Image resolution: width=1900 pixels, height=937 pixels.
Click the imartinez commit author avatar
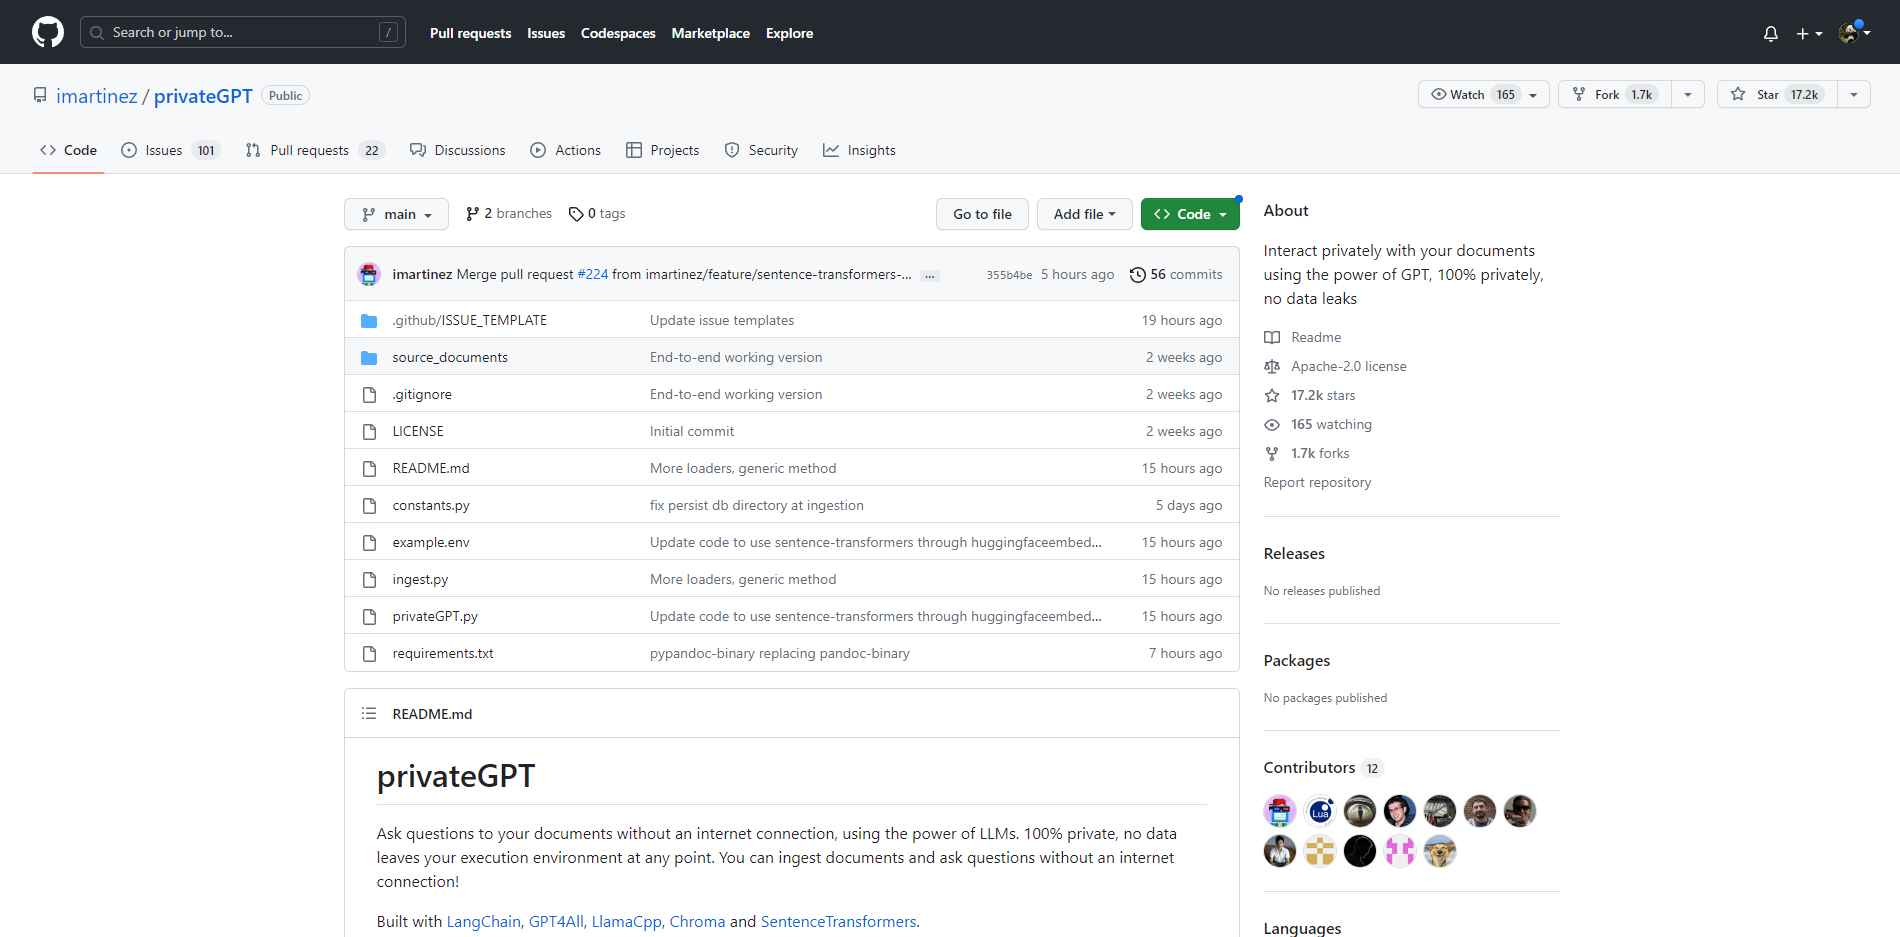click(x=369, y=274)
